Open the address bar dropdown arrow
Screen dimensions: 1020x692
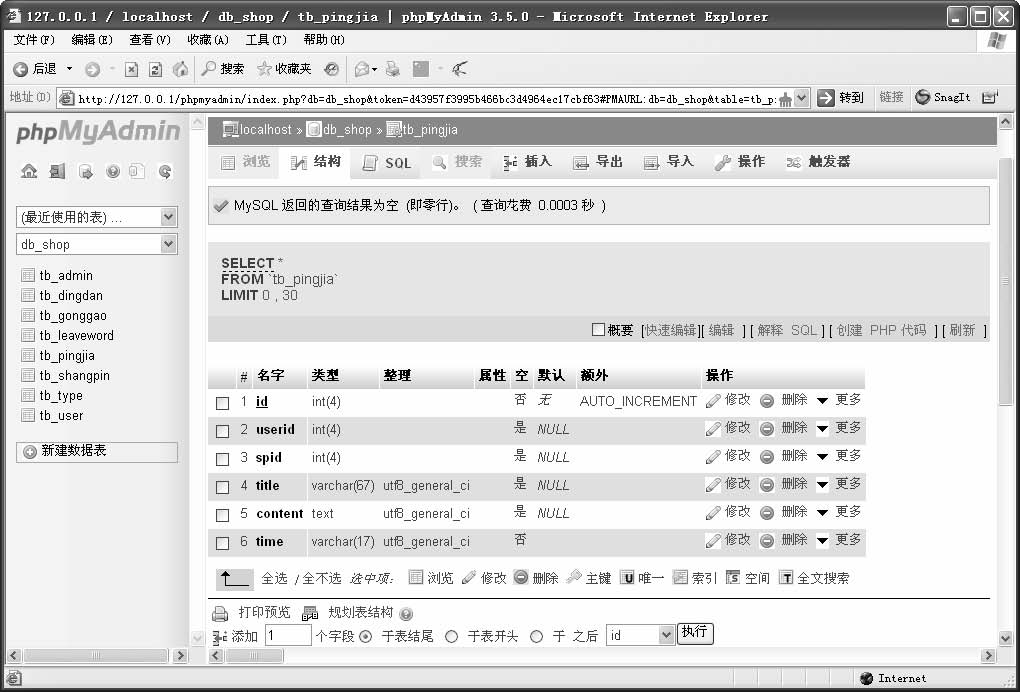point(802,98)
